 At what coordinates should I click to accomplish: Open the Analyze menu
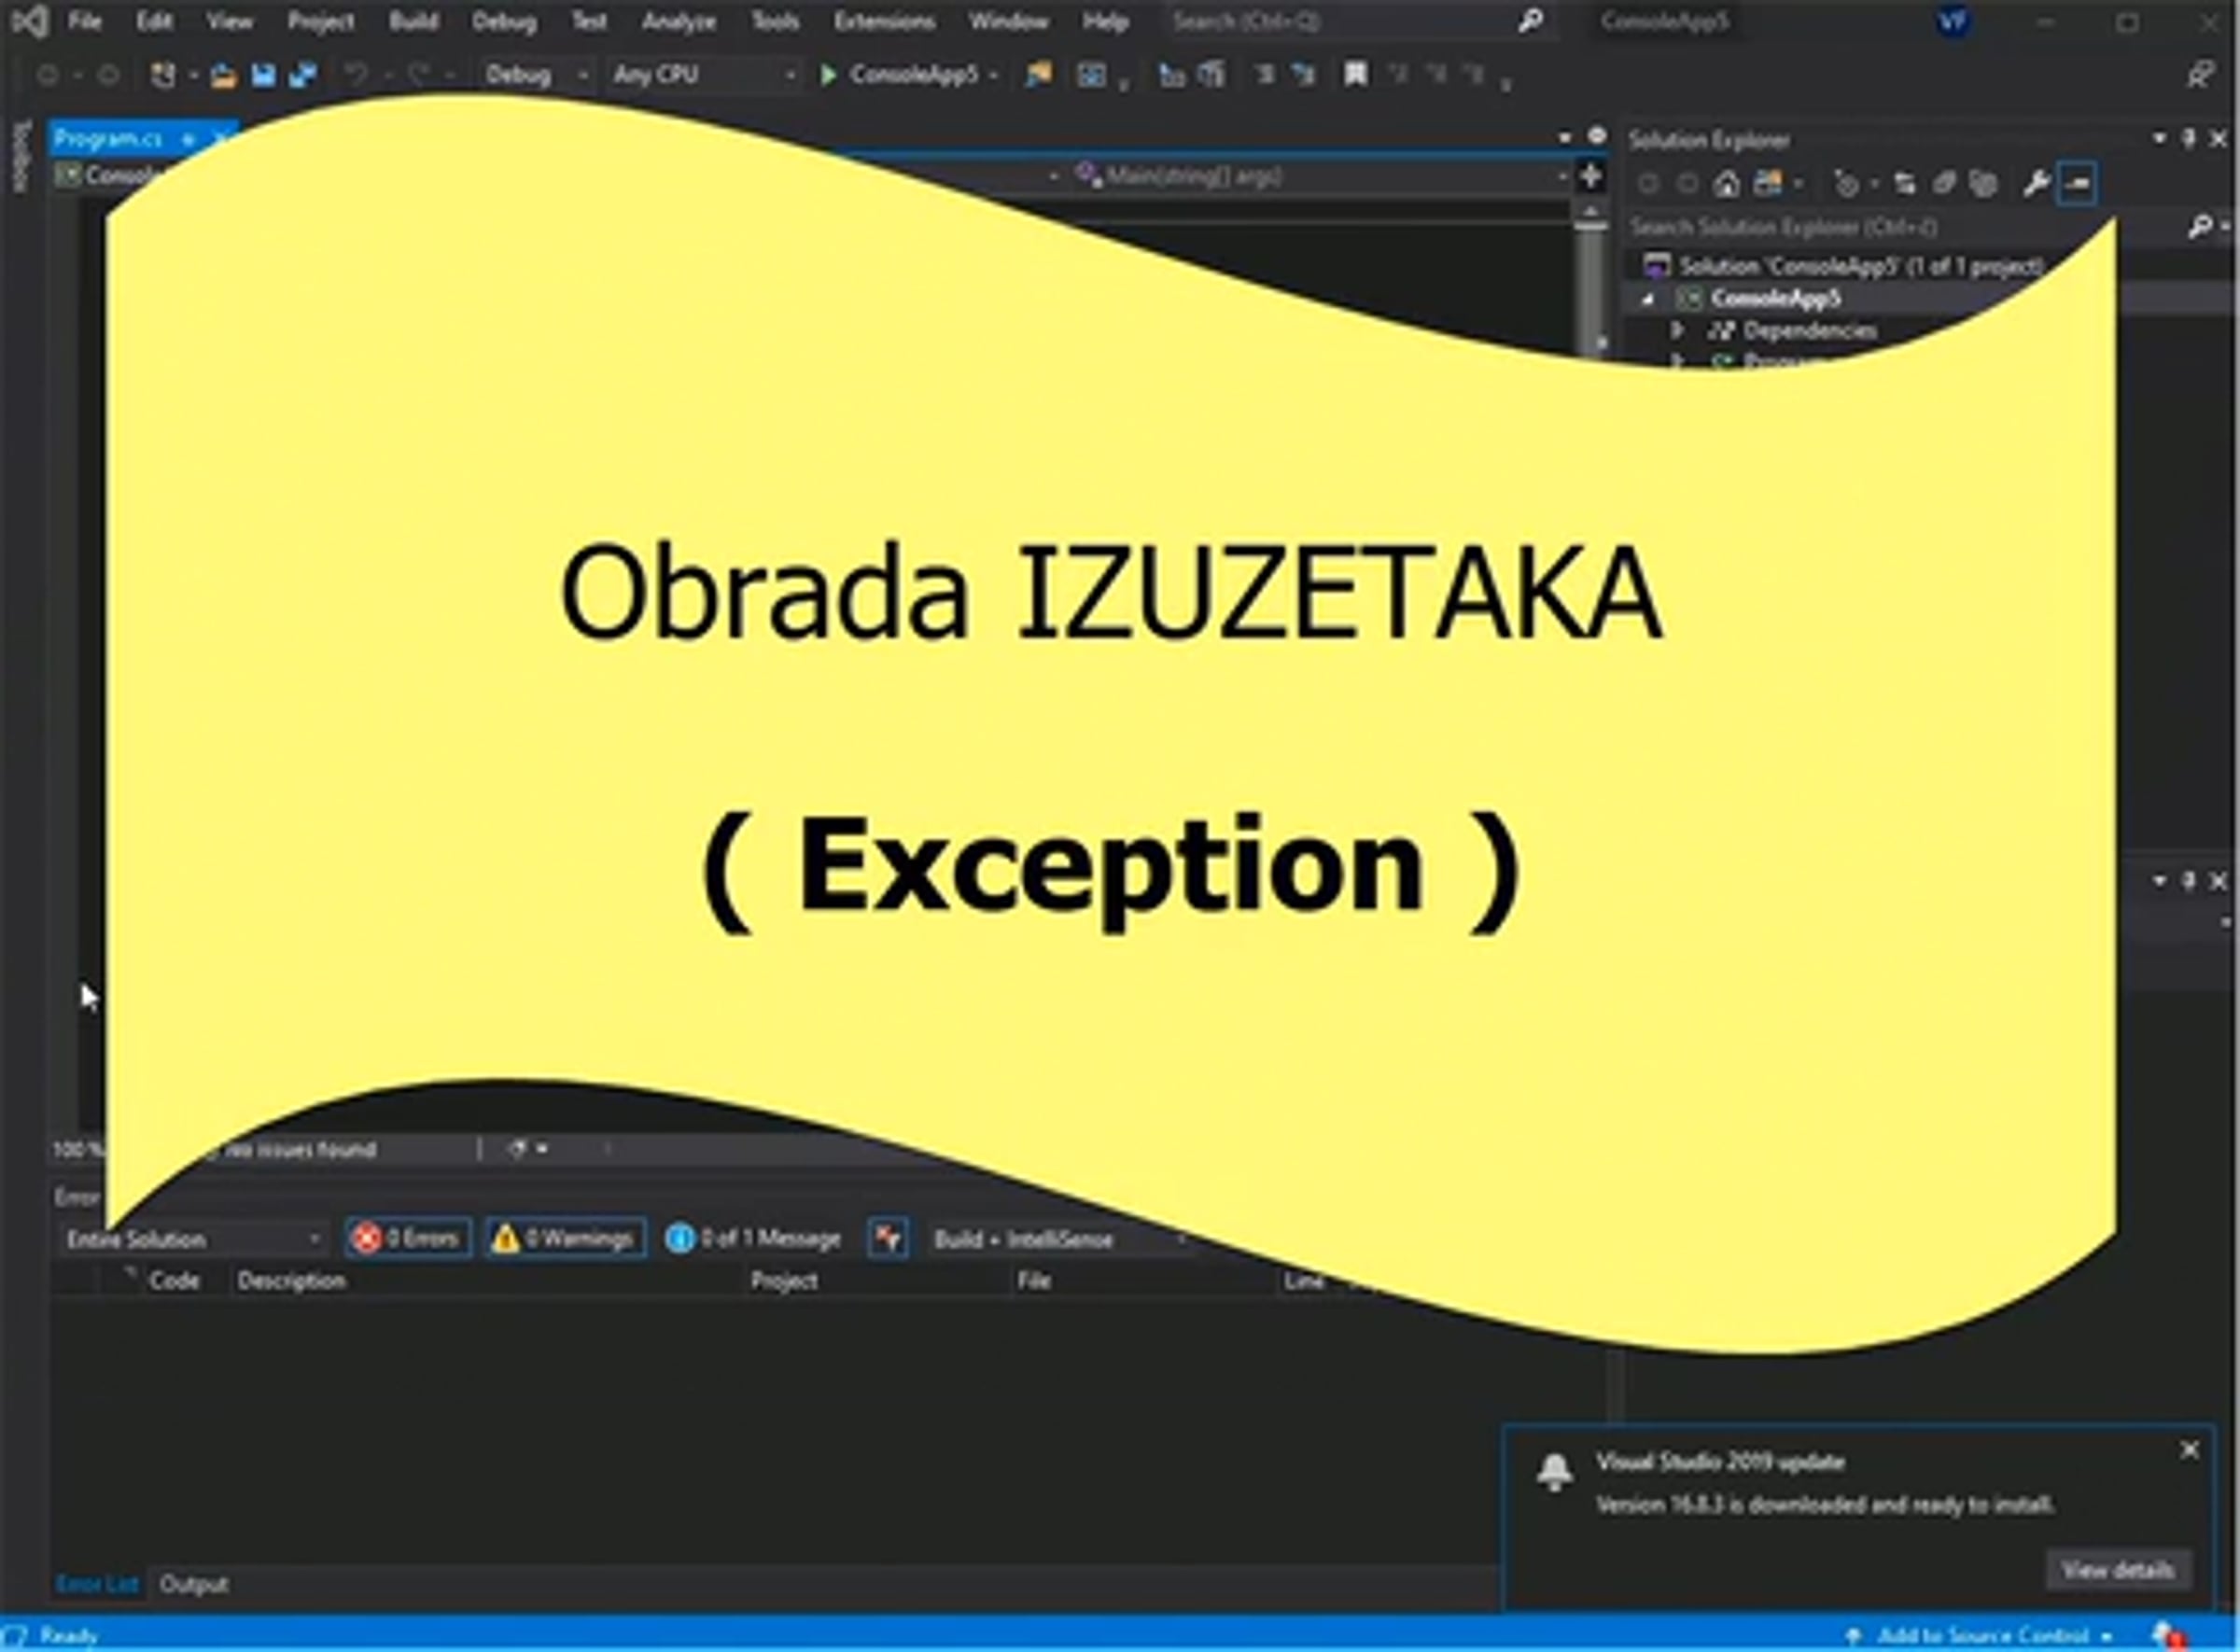tap(678, 21)
